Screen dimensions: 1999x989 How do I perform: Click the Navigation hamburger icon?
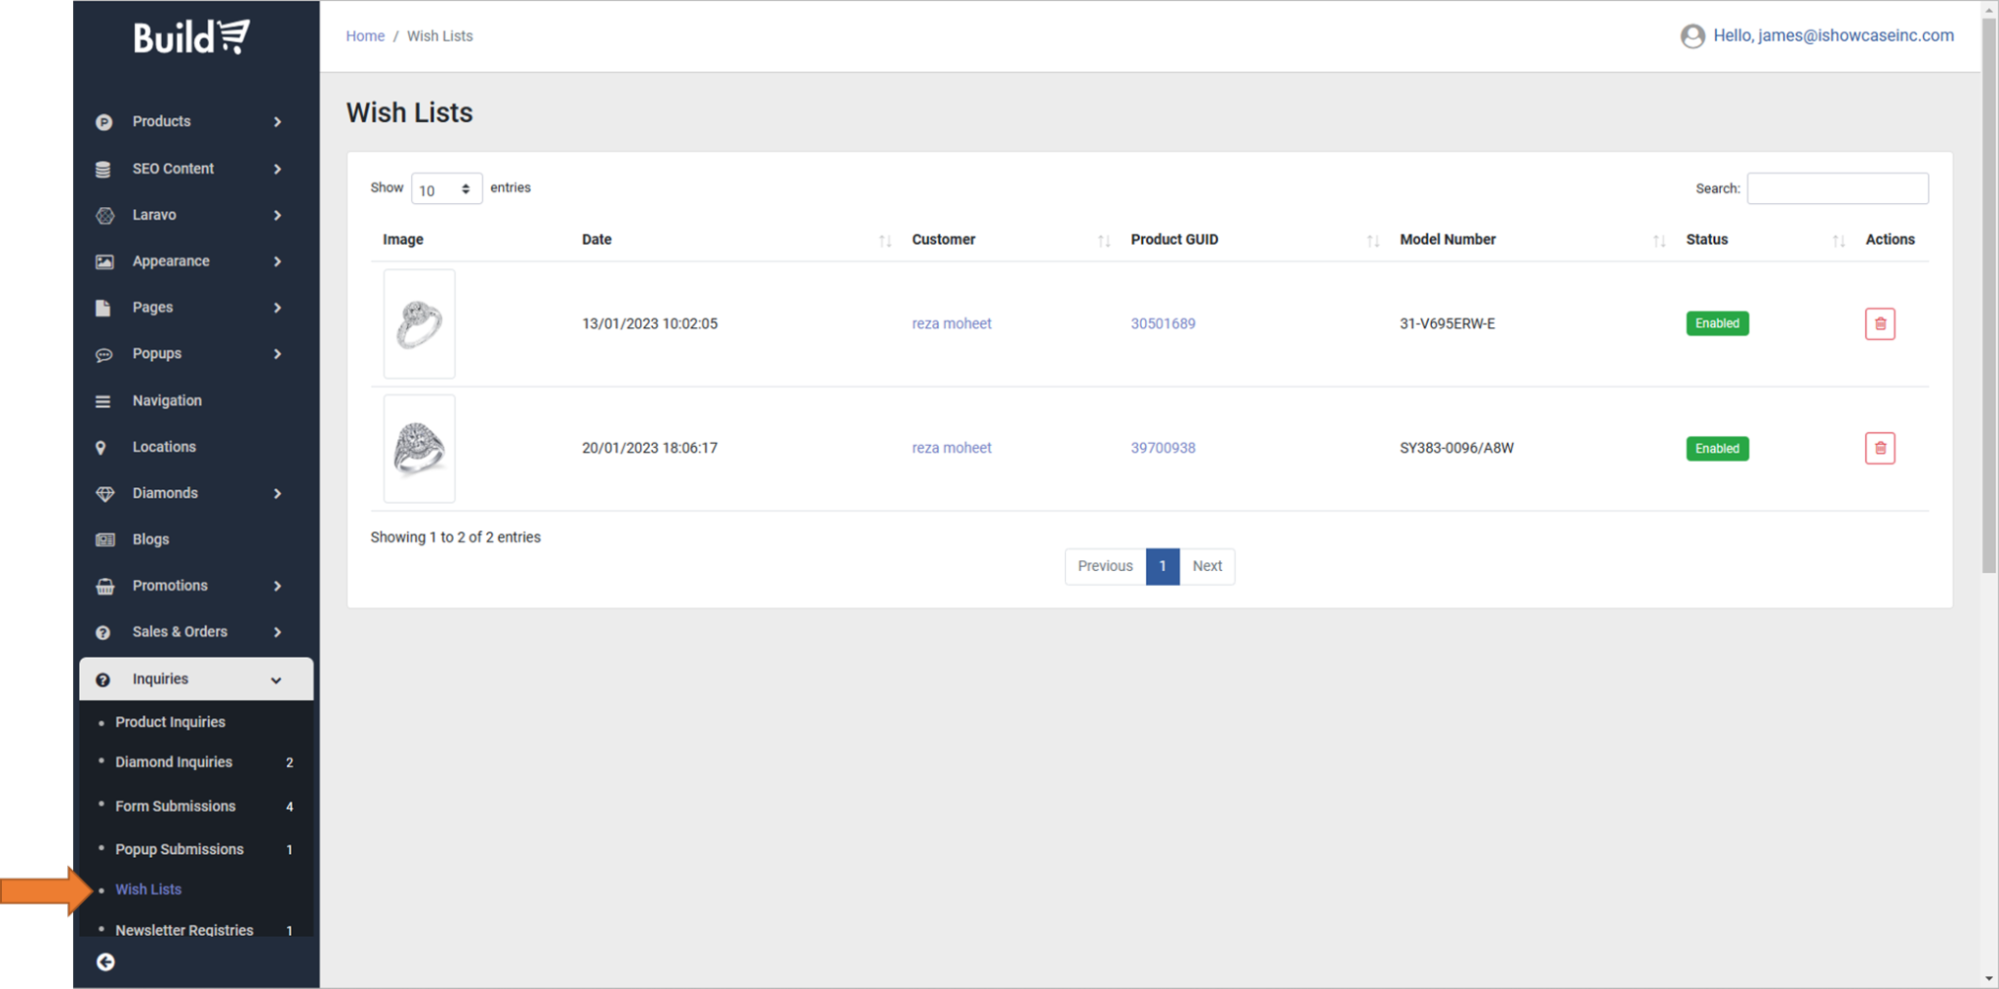[103, 401]
